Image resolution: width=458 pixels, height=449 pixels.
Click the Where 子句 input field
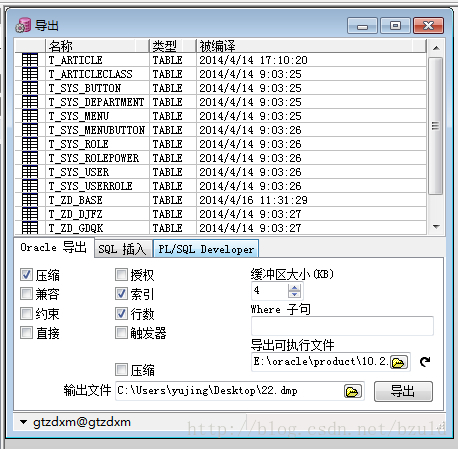point(342,326)
